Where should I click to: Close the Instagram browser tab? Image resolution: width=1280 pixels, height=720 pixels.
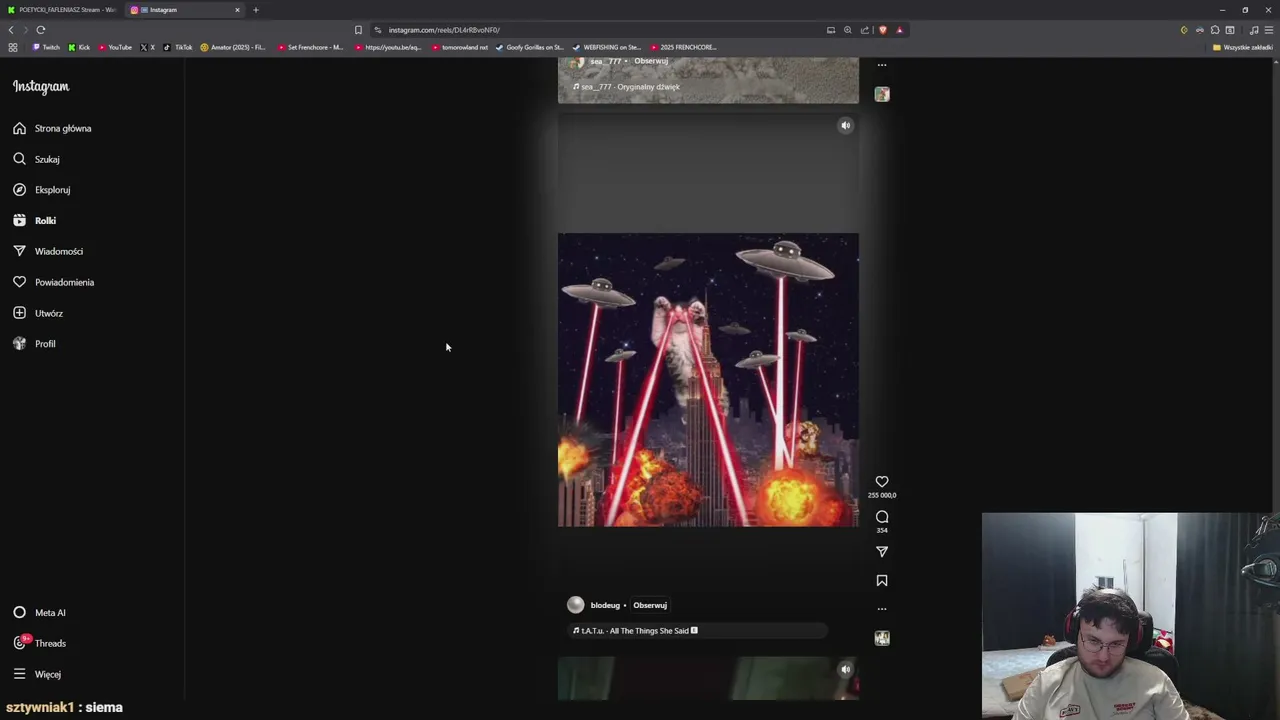[237, 10]
